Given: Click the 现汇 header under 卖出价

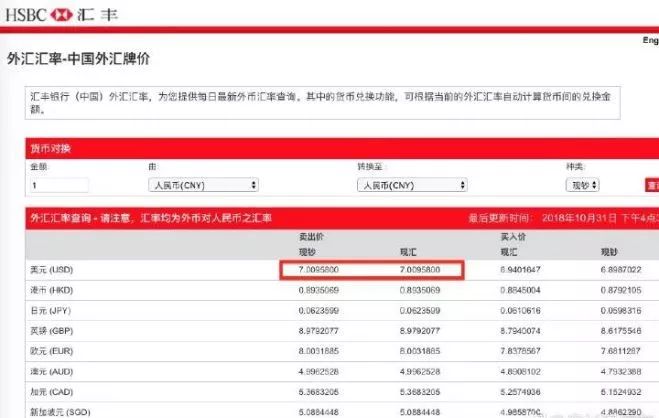Looking at the screenshot, I should click(408, 252).
